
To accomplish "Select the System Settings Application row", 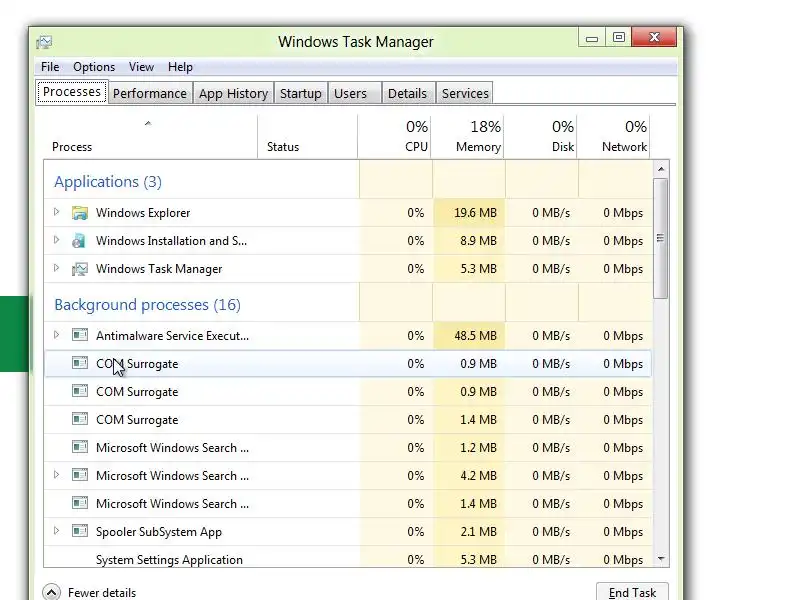I will coord(347,557).
